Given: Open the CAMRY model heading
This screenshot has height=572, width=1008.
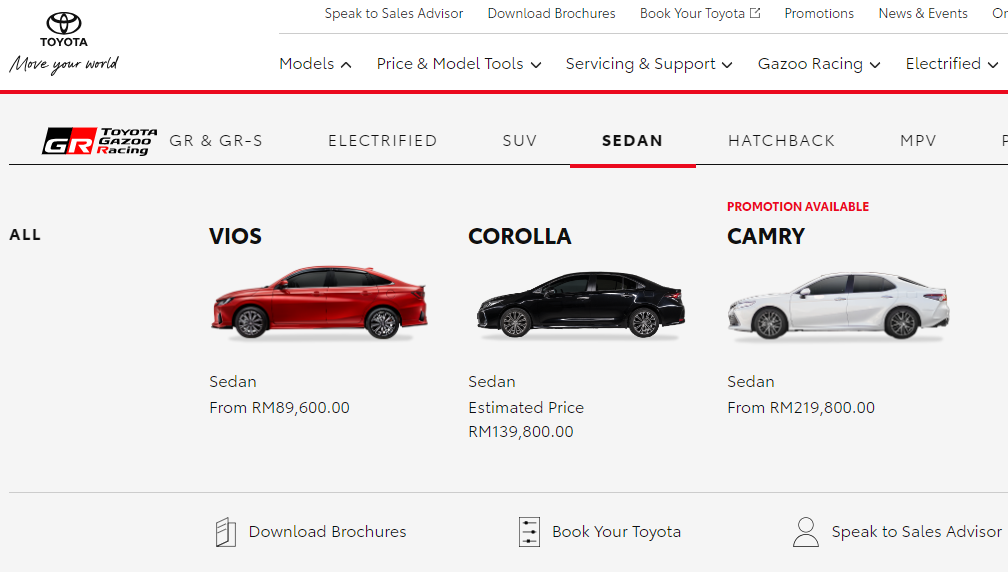Looking at the screenshot, I should point(766,237).
